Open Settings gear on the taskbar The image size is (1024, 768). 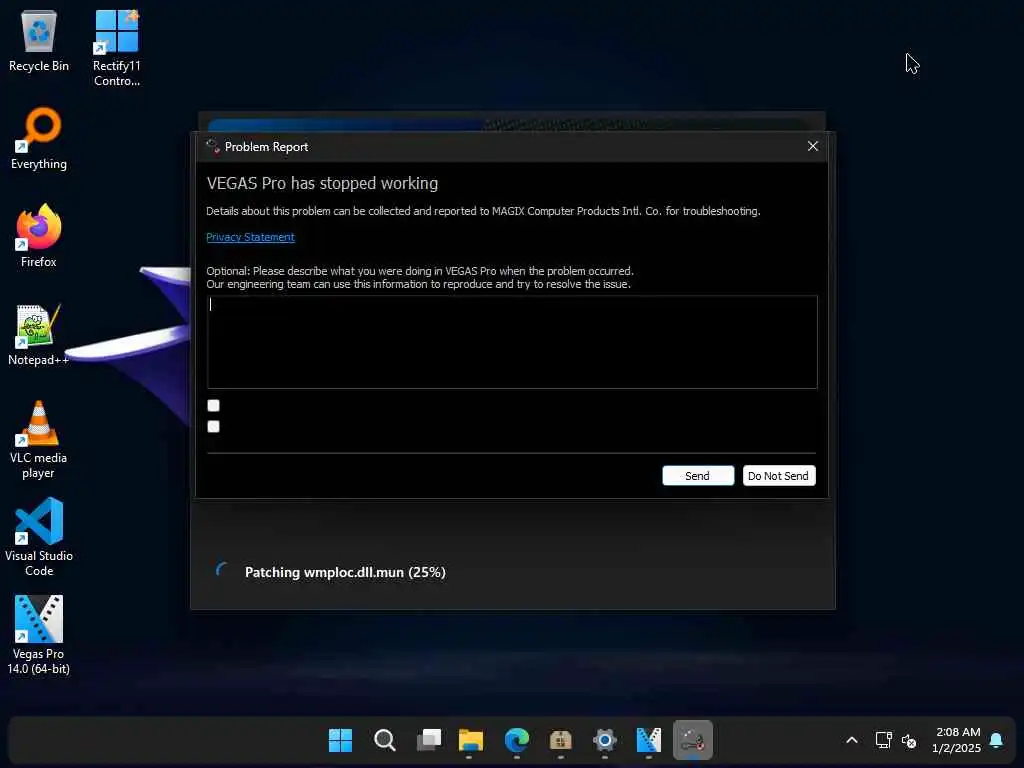pos(605,740)
